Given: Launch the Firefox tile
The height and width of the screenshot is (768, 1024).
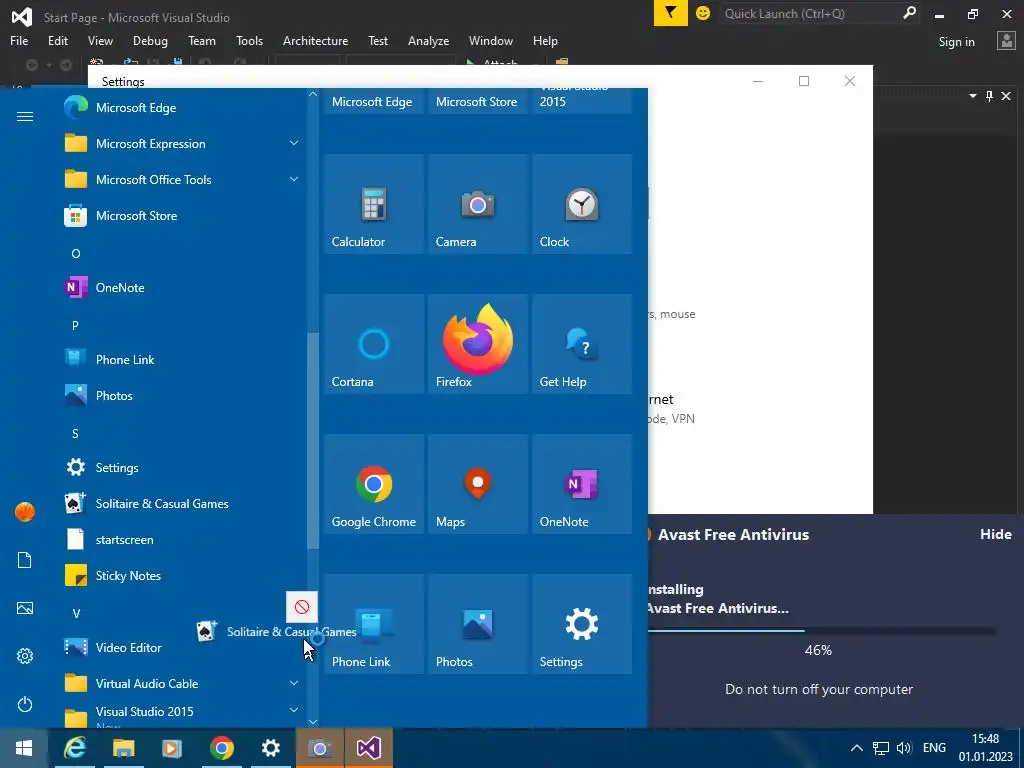Looking at the screenshot, I should pos(478,344).
